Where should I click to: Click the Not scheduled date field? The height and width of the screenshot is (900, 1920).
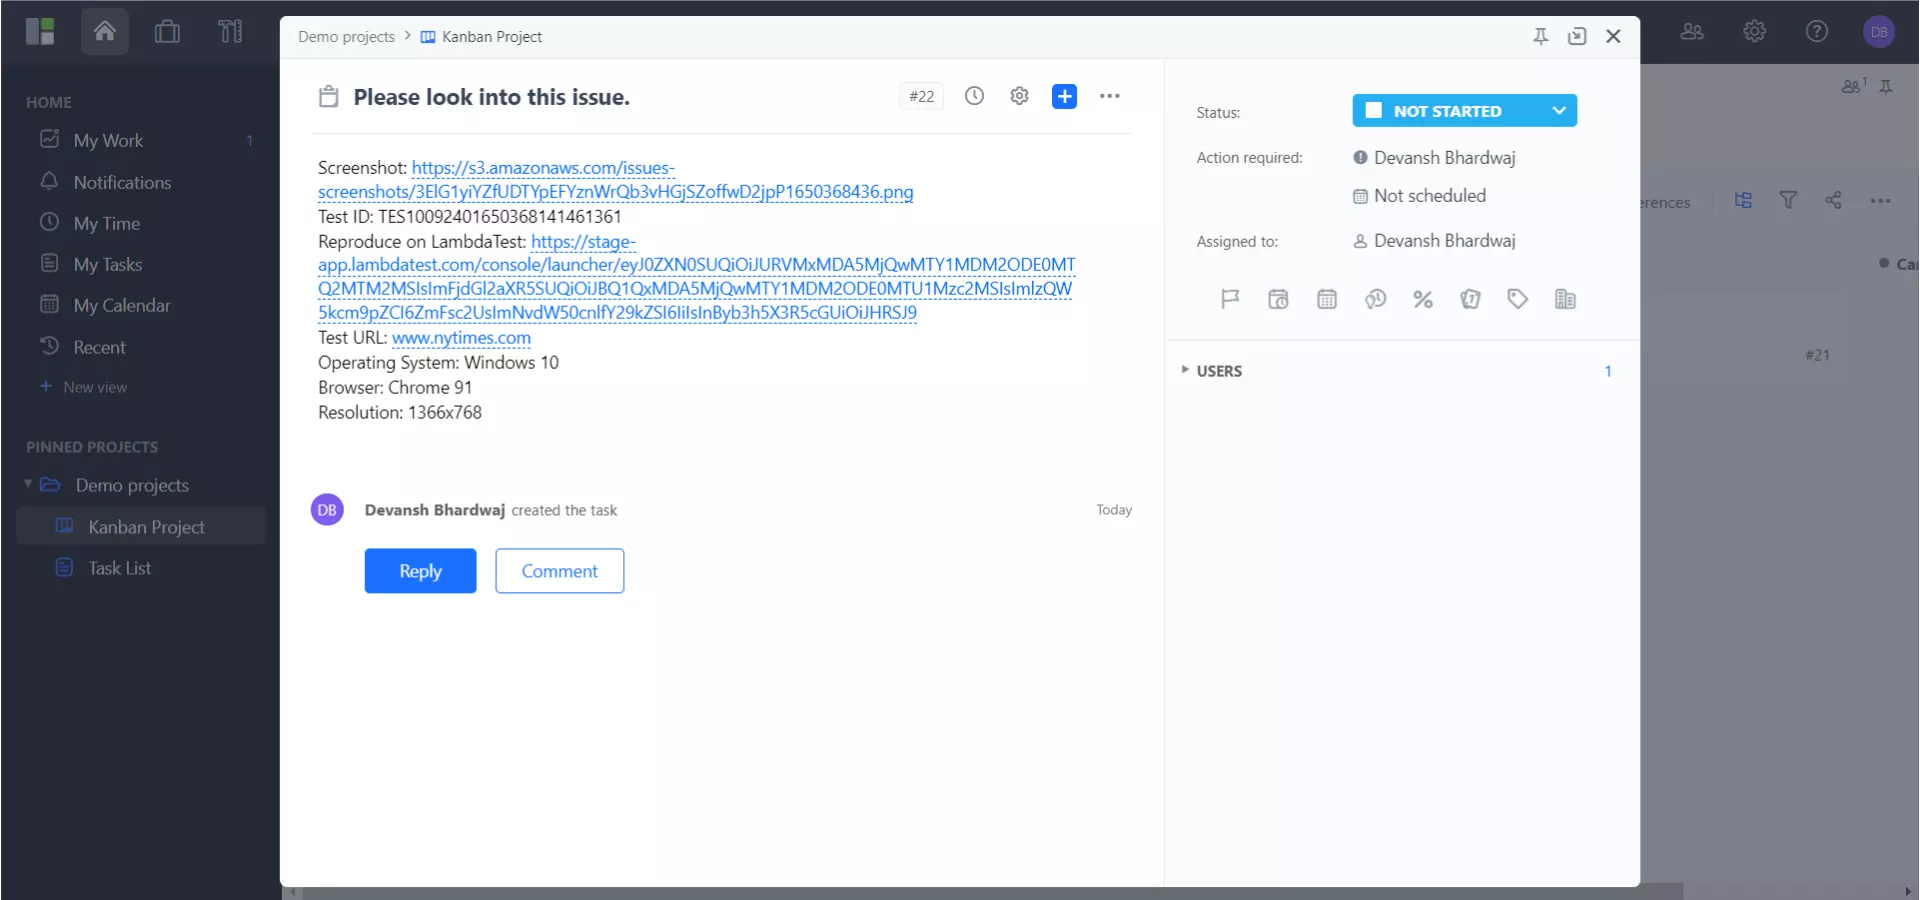[x=1429, y=196]
